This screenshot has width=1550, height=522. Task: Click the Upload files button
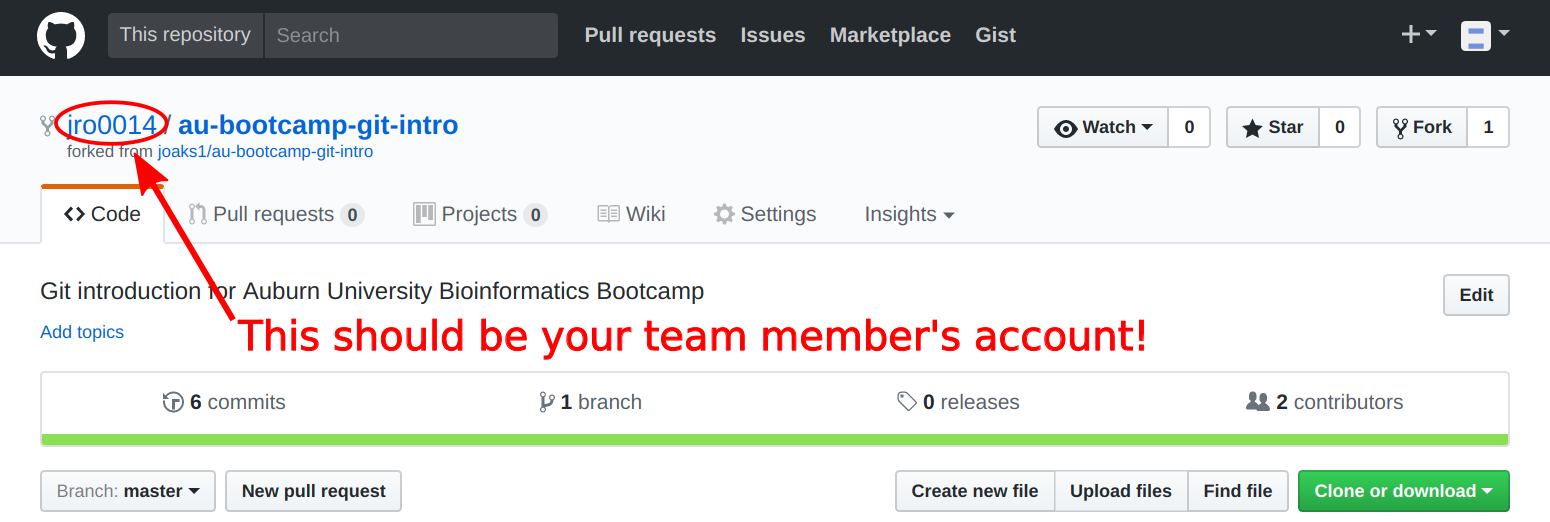1121,491
